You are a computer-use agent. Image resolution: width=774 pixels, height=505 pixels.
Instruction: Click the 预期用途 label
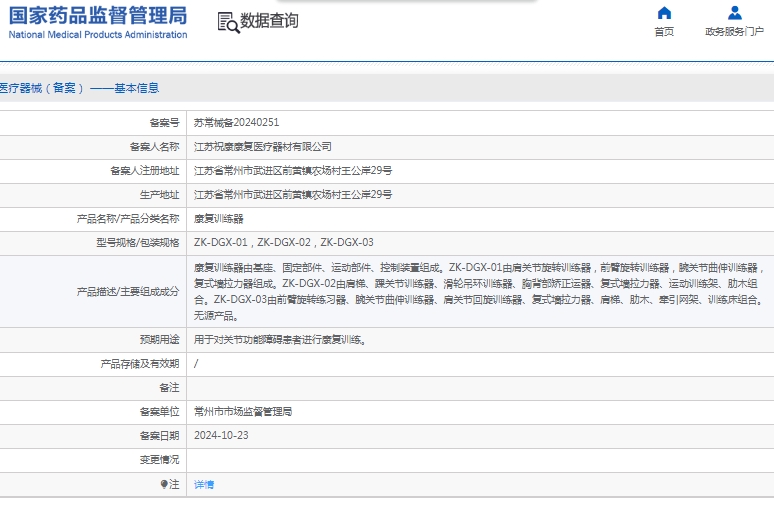(x=159, y=340)
